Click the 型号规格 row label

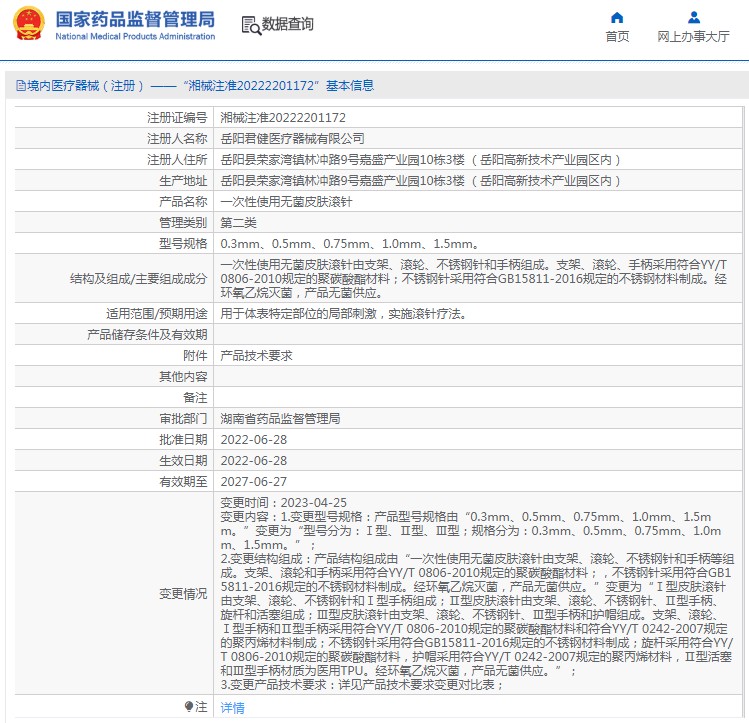click(x=183, y=244)
